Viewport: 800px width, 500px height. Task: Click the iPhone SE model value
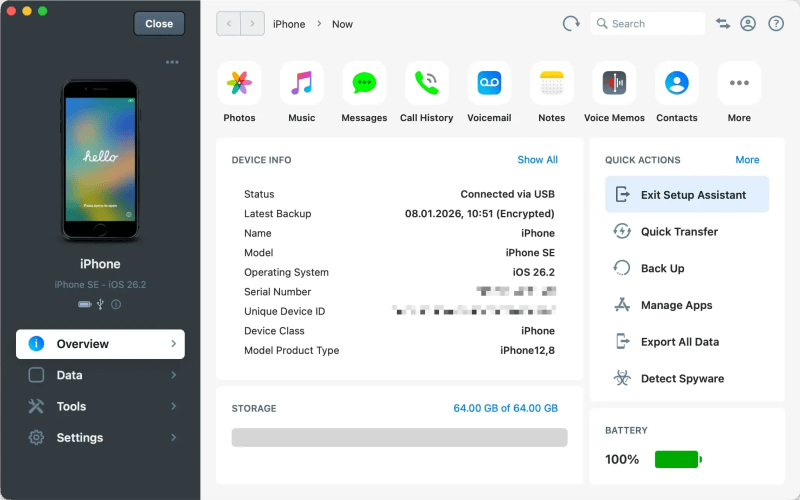coord(530,253)
